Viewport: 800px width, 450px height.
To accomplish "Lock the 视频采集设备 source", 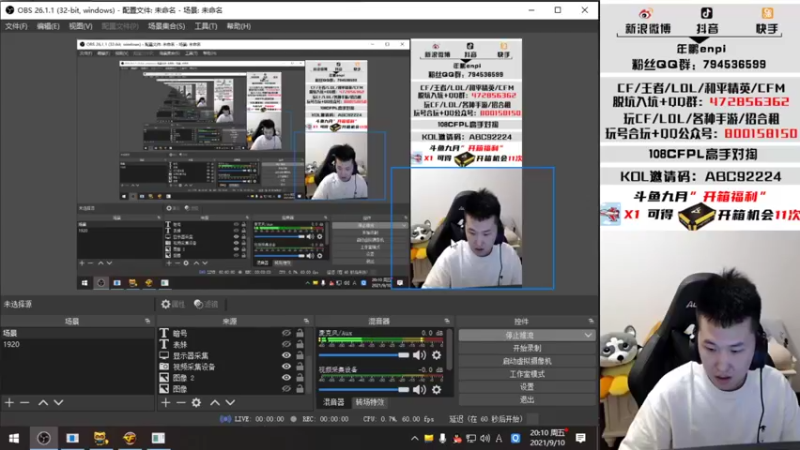I will (x=300, y=366).
